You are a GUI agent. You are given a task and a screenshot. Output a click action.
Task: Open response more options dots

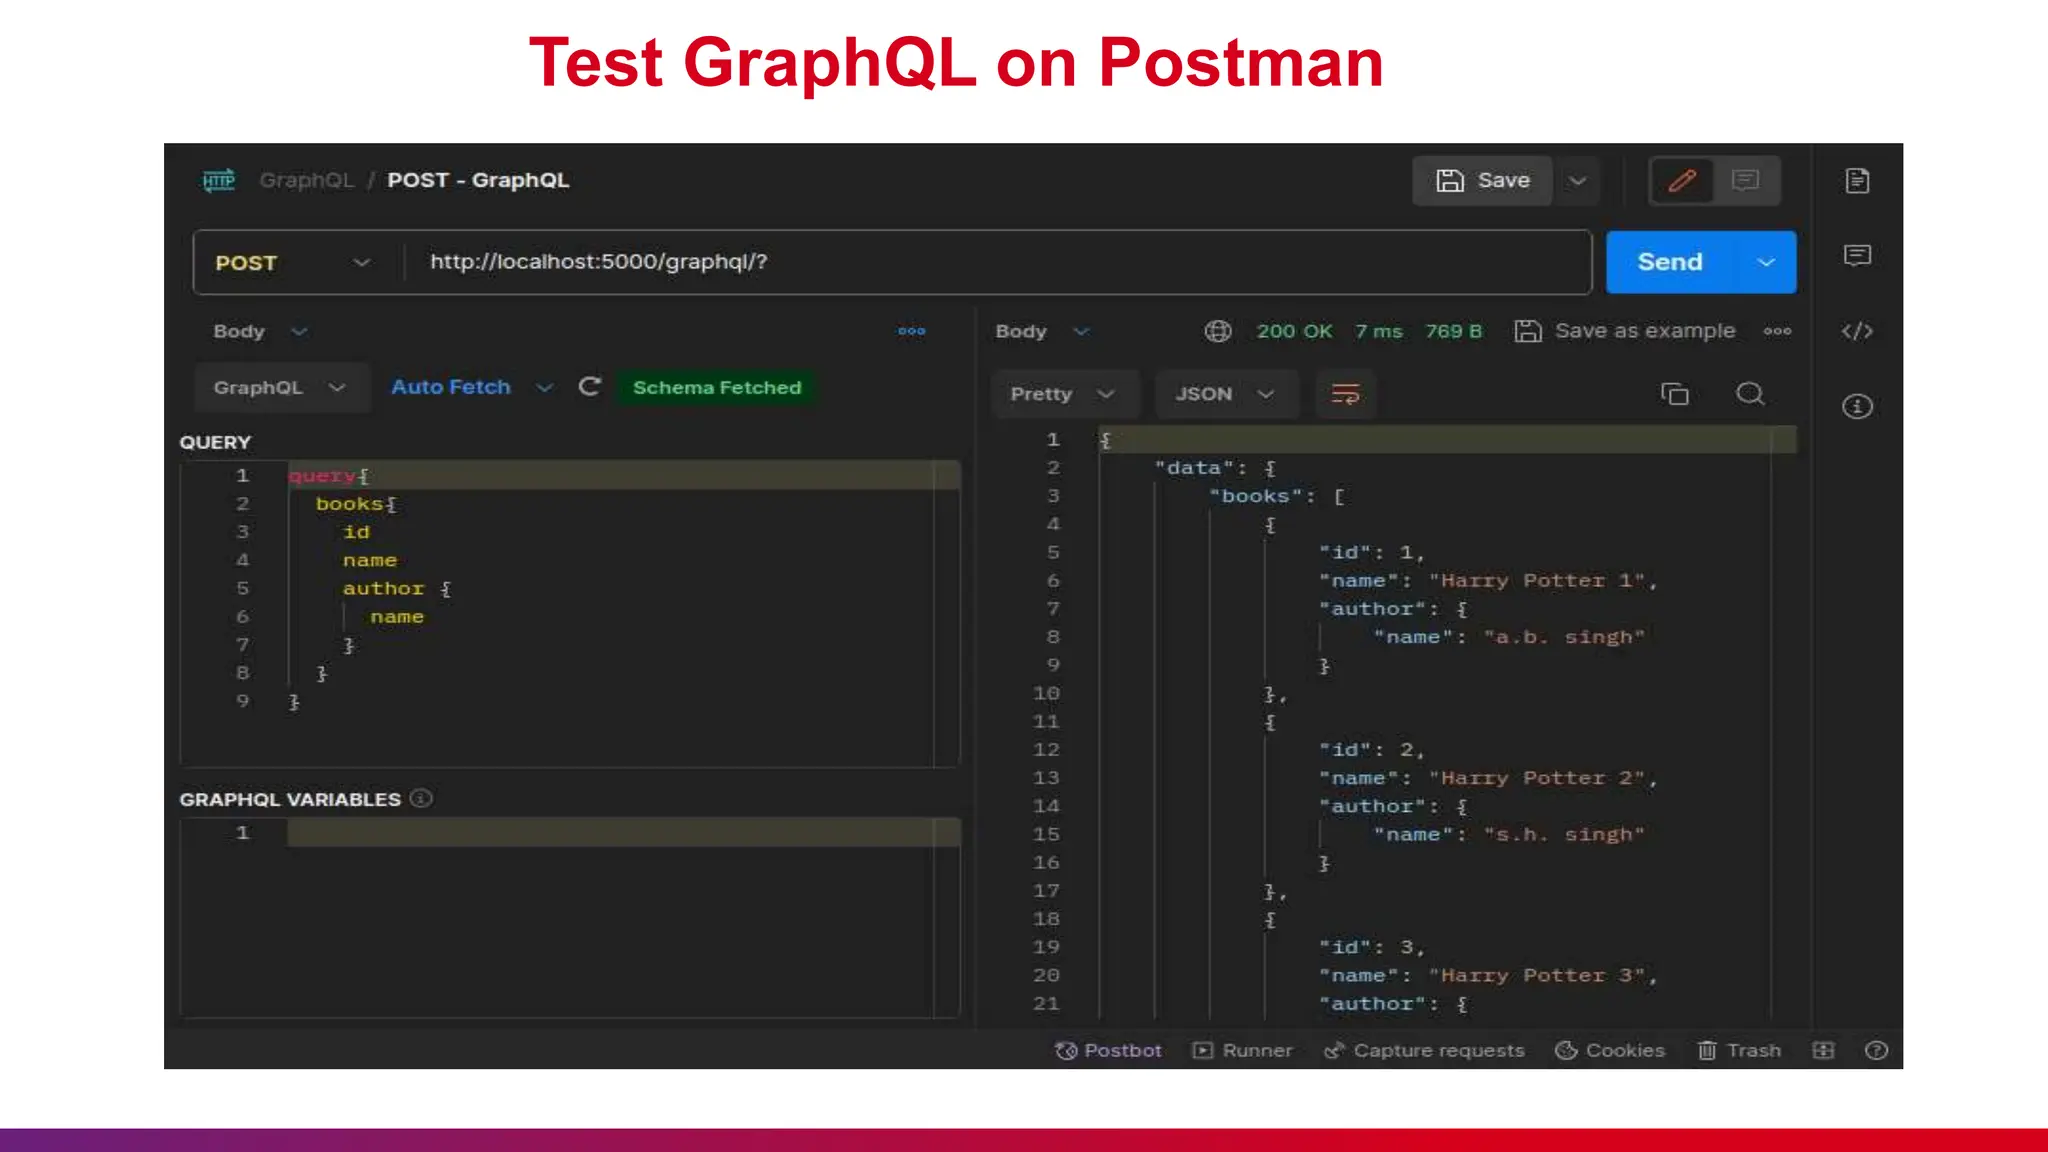1777,331
